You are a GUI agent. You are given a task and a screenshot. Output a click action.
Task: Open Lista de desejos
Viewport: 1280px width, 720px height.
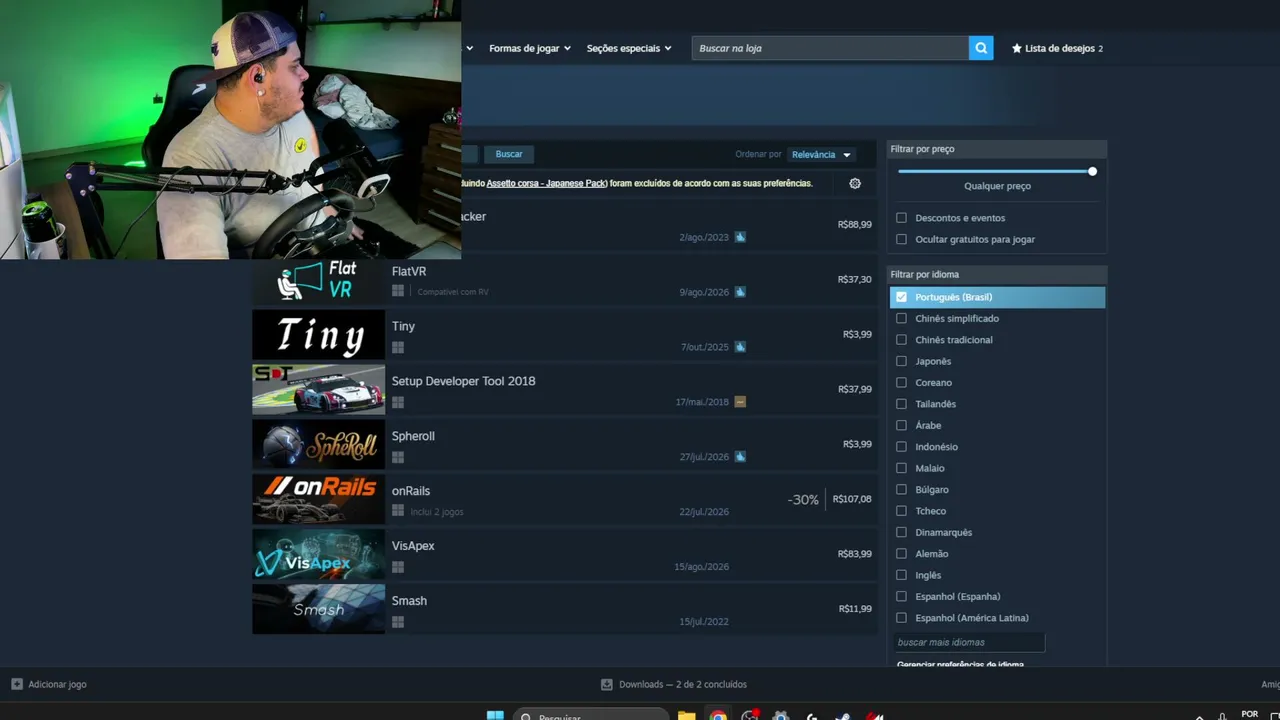pos(1057,48)
